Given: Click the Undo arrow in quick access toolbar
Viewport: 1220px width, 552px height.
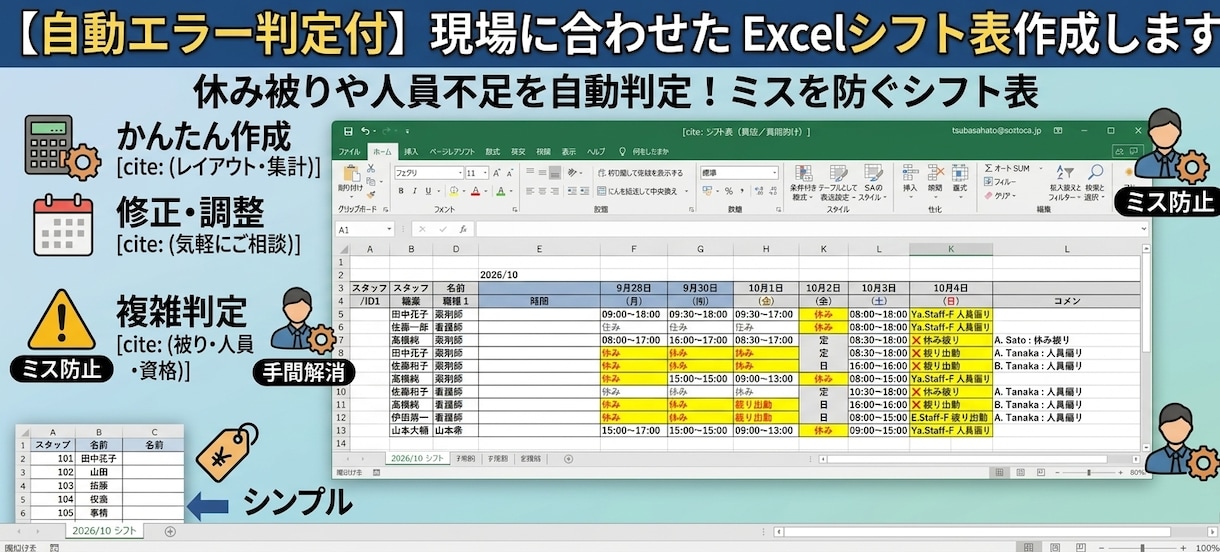Looking at the screenshot, I should [x=365, y=131].
